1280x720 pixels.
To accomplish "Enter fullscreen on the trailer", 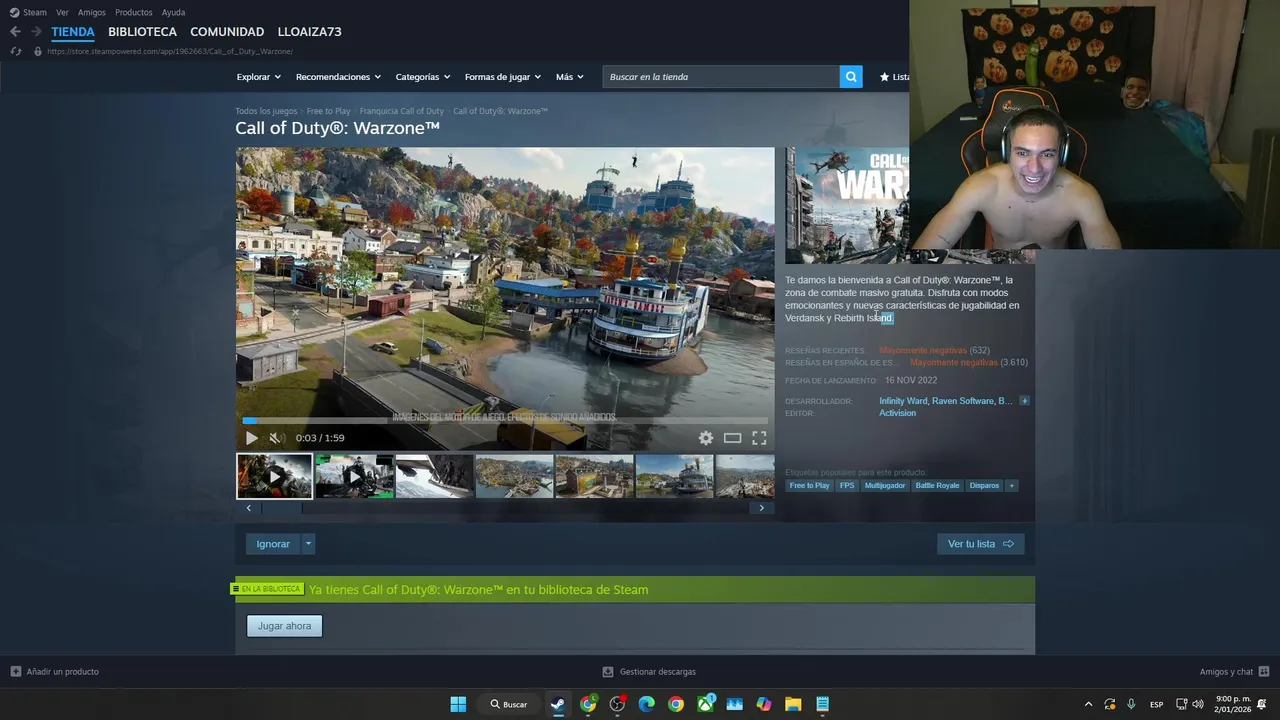I will coord(759,438).
